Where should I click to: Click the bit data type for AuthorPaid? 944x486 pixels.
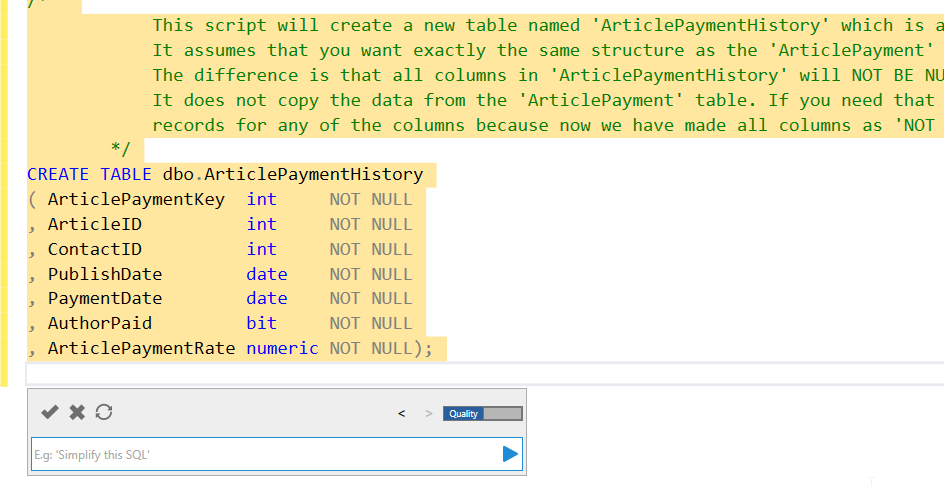pyautogui.click(x=261, y=323)
